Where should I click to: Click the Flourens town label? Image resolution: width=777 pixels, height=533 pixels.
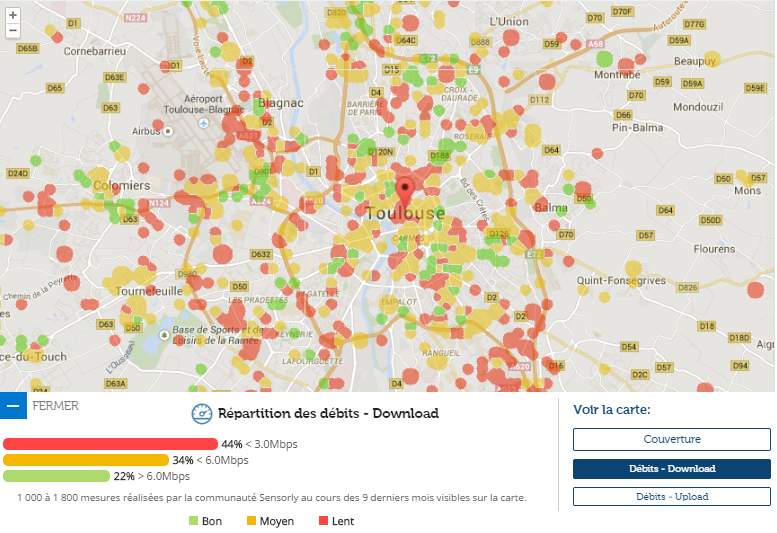(x=714, y=249)
